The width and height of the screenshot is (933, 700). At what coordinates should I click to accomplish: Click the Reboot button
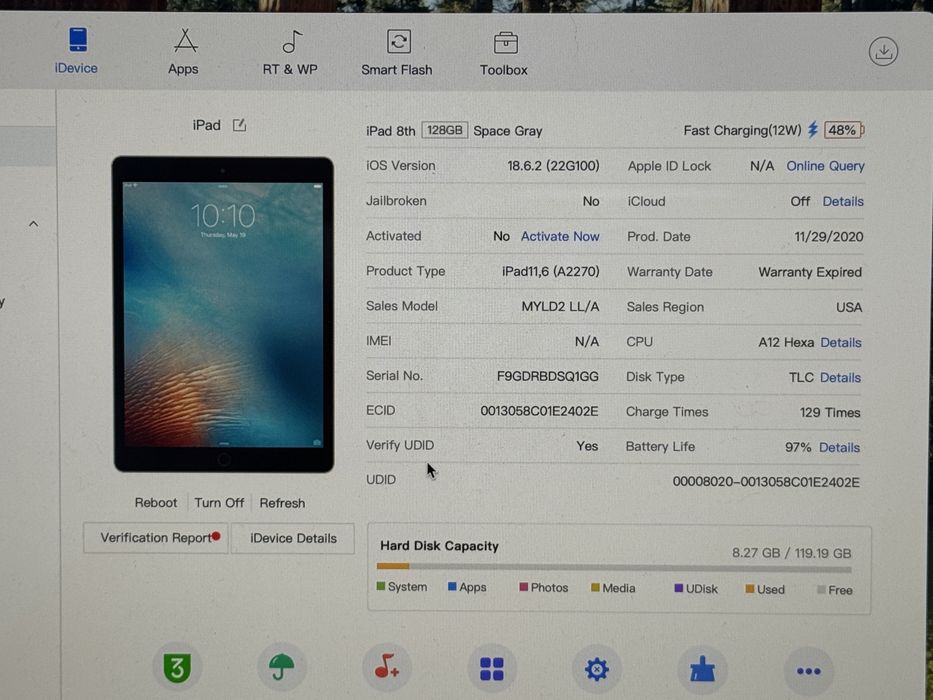tap(156, 502)
